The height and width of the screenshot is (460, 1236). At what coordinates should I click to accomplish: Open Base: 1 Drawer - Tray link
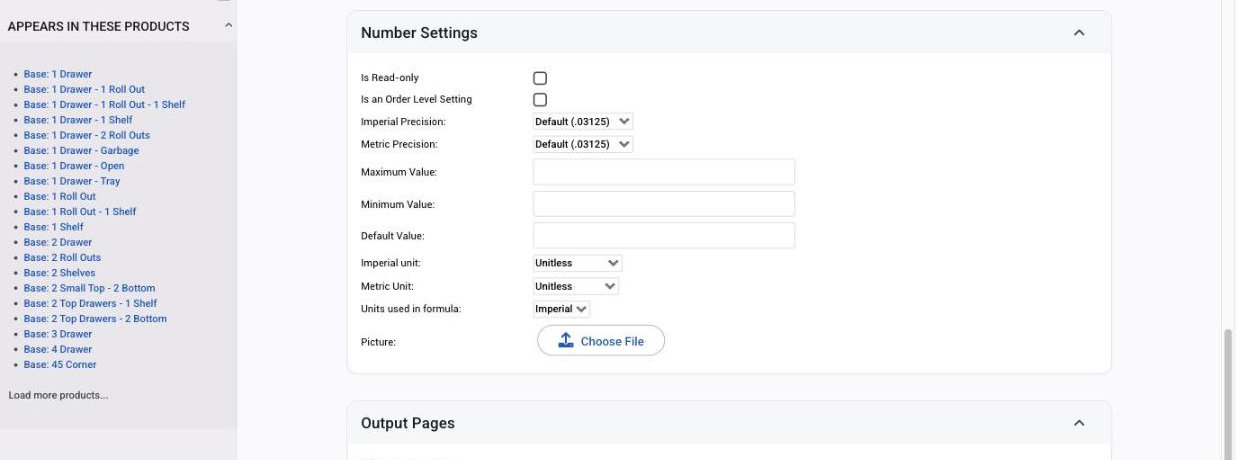(72, 181)
